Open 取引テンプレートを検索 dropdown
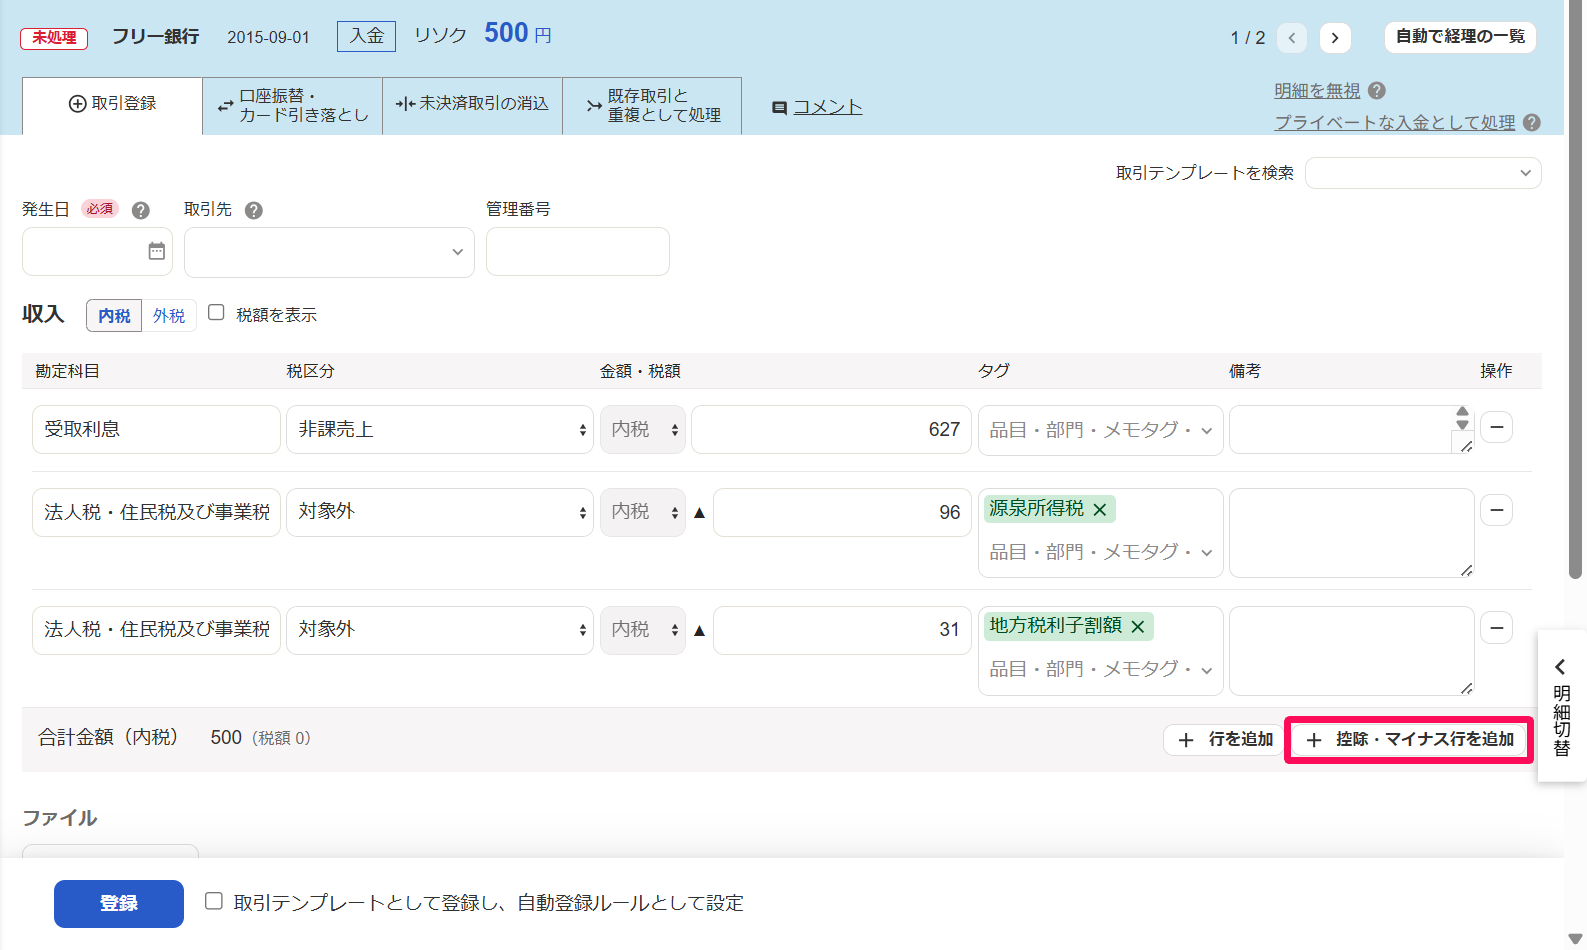 tap(1423, 173)
